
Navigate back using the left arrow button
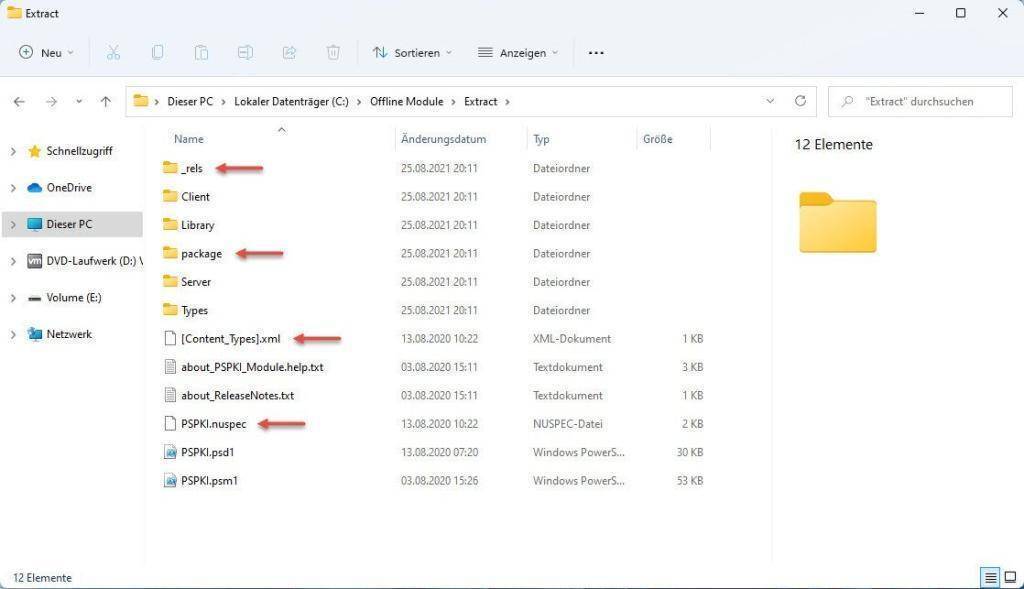point(20,100)
